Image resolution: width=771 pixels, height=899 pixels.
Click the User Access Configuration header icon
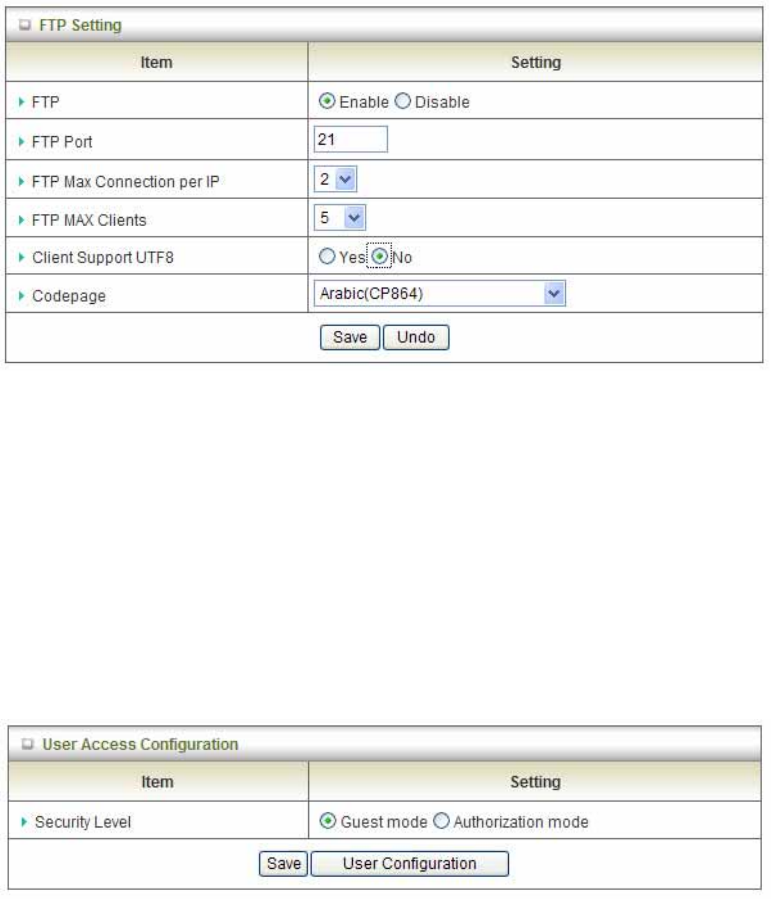tap(28, 744)
